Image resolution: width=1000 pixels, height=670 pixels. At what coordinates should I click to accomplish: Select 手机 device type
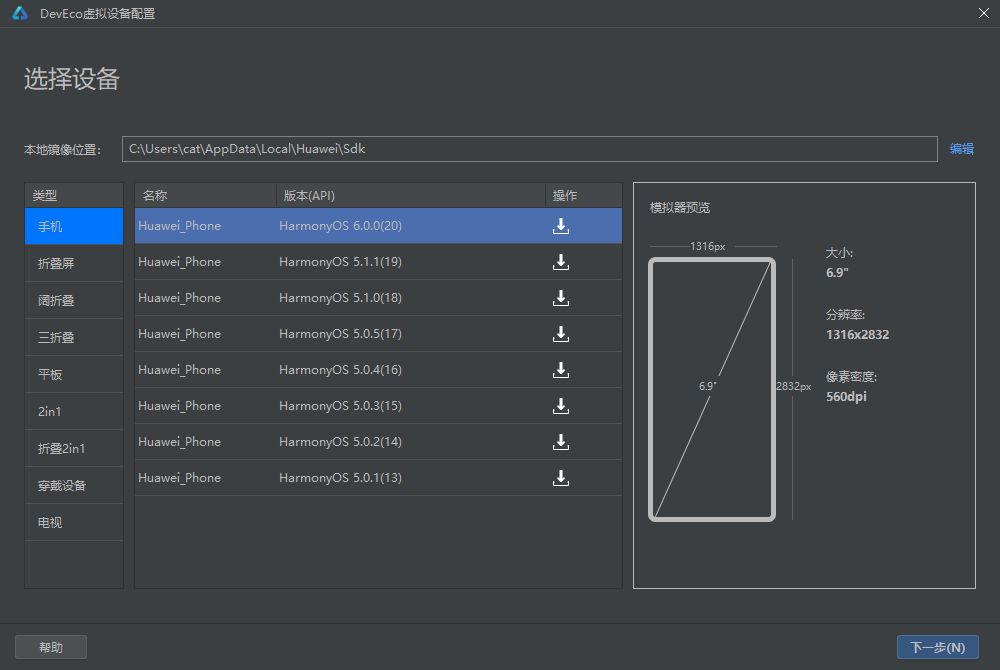(74, 226)
